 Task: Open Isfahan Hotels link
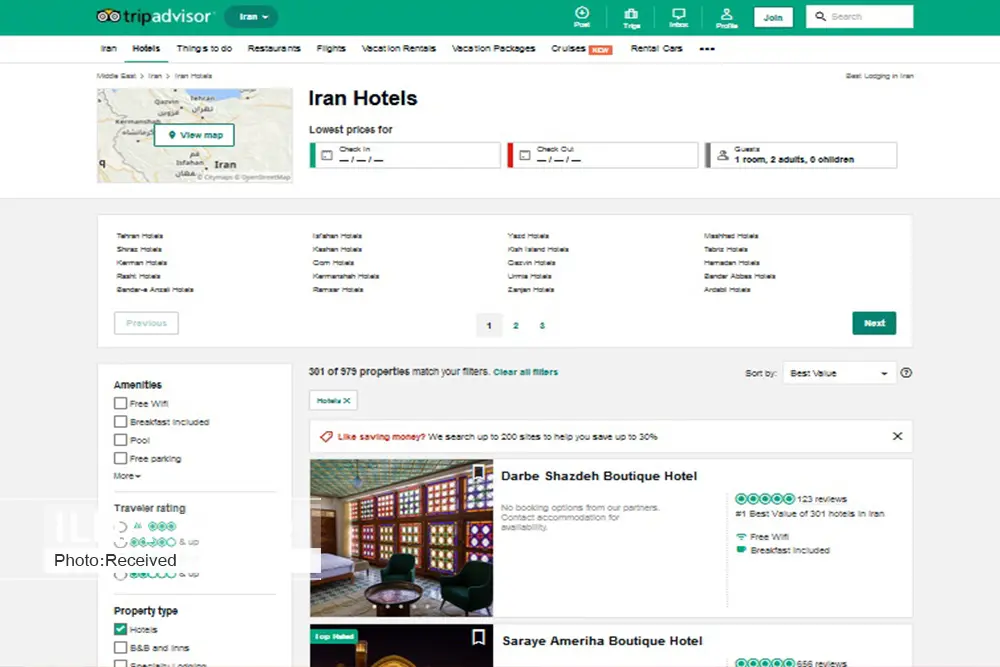coord(337,236)
